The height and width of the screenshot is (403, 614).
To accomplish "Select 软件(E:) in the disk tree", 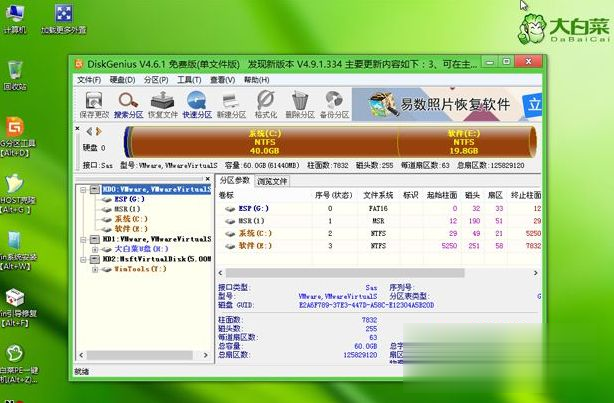I will tap(129, 228).
